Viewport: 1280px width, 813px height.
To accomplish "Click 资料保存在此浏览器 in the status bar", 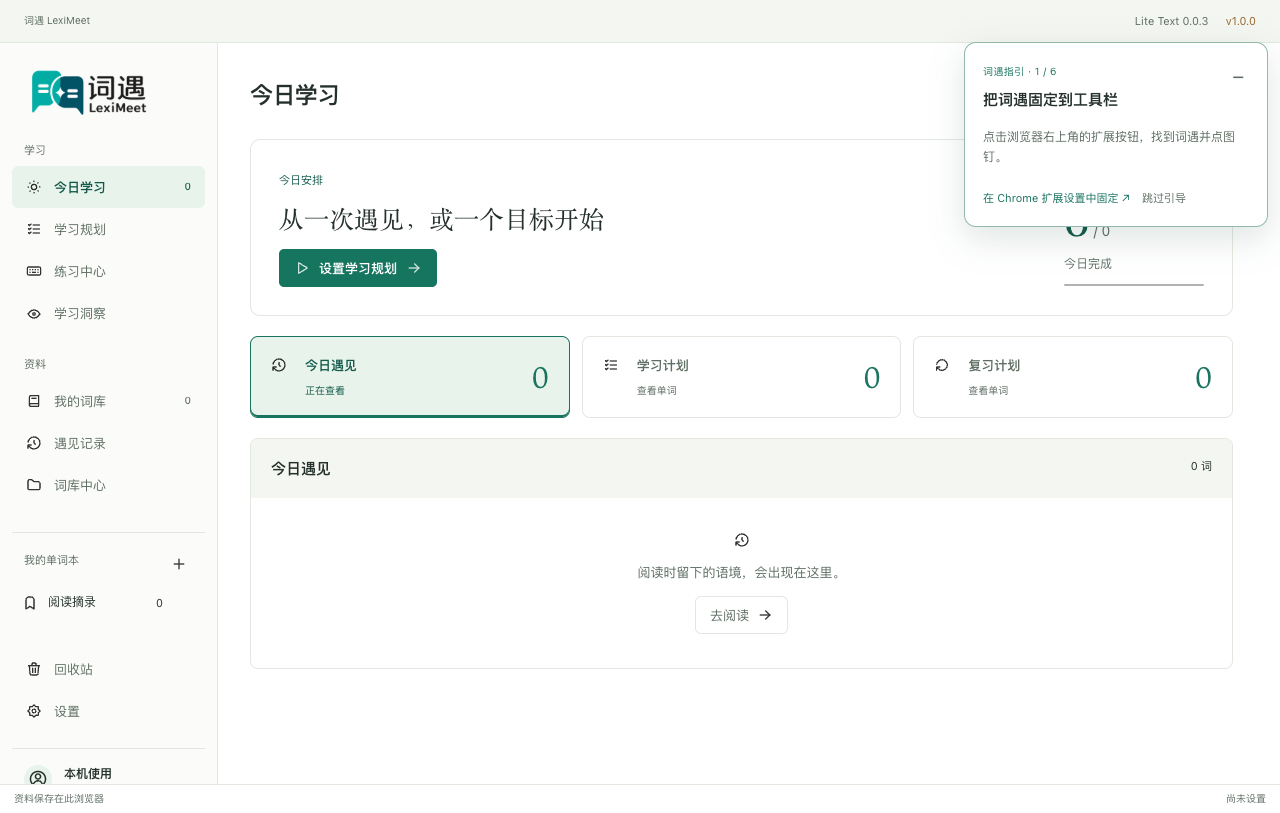I will pos(59,799).
